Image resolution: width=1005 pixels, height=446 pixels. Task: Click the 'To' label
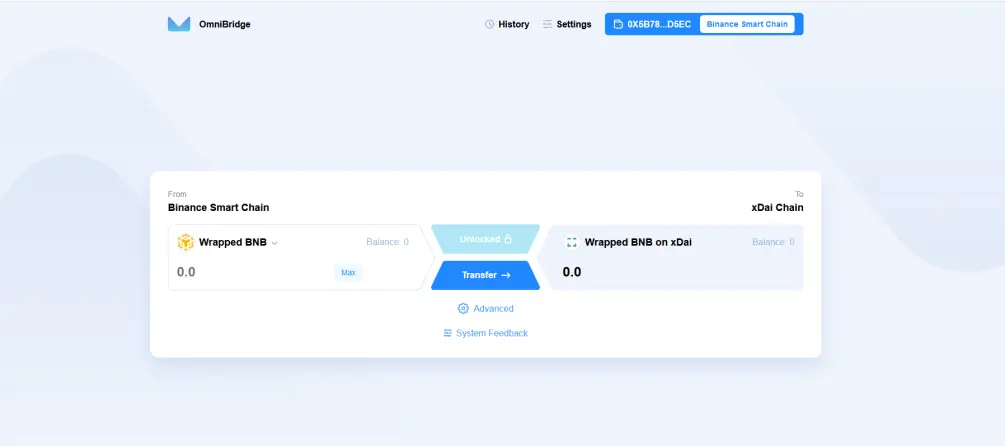coord(799,194)
